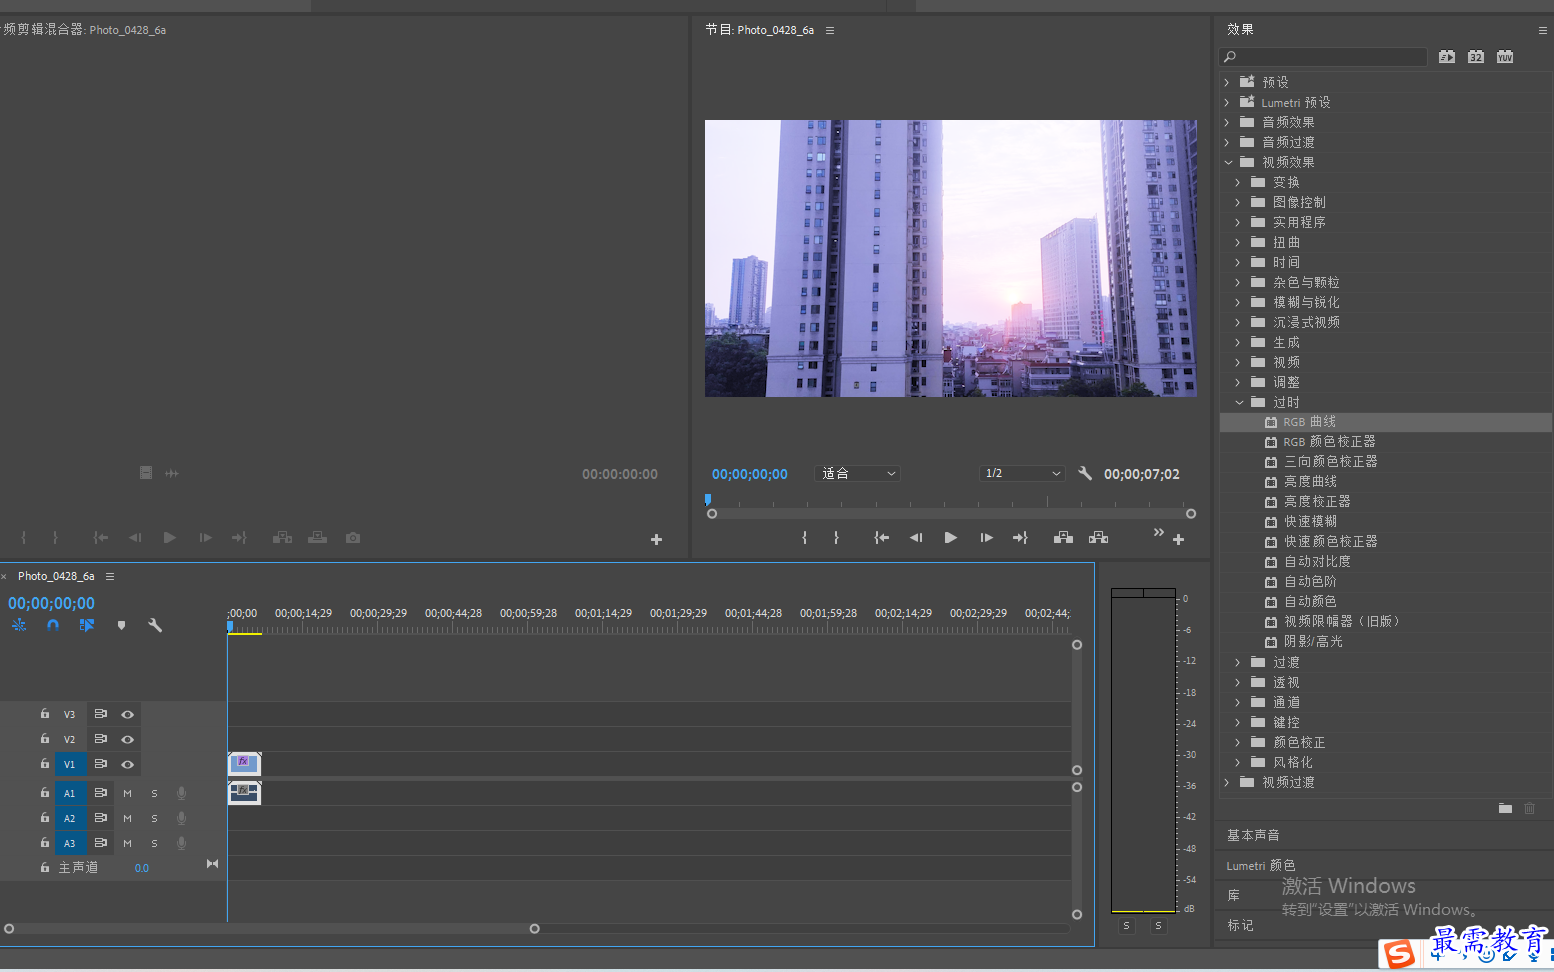Image resolution: width=1554 pixels, height=972 pixels.
Task: Hide the V1 track output eye
Action: (127, 764)
